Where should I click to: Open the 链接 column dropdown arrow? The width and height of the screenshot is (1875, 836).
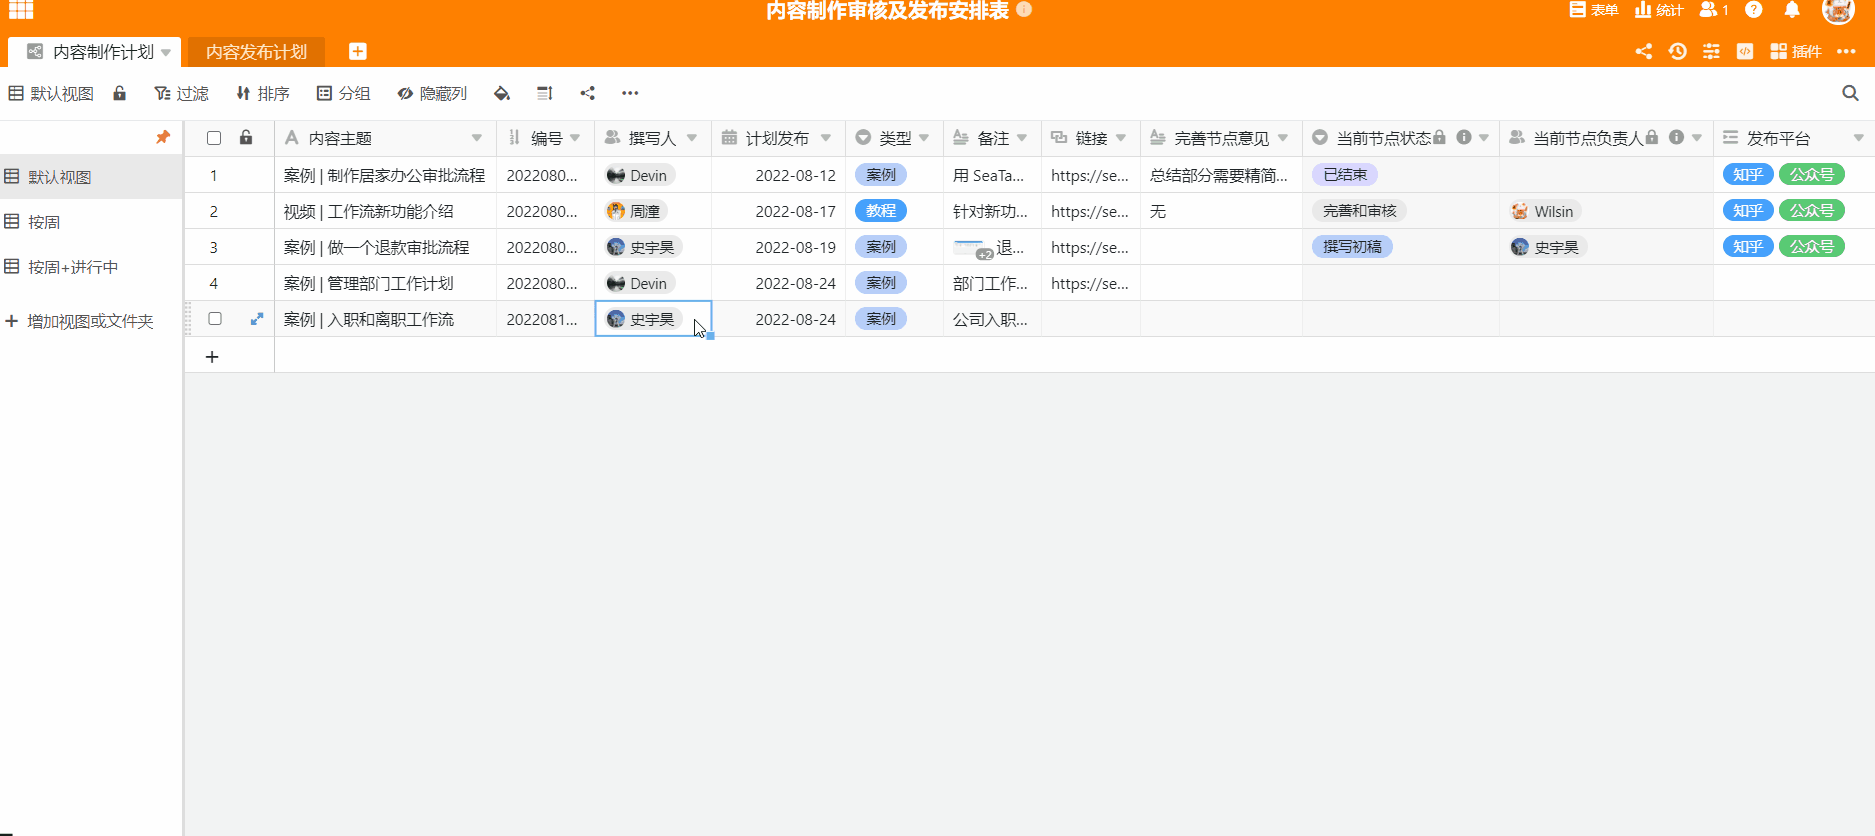[x=1121, y=138]
